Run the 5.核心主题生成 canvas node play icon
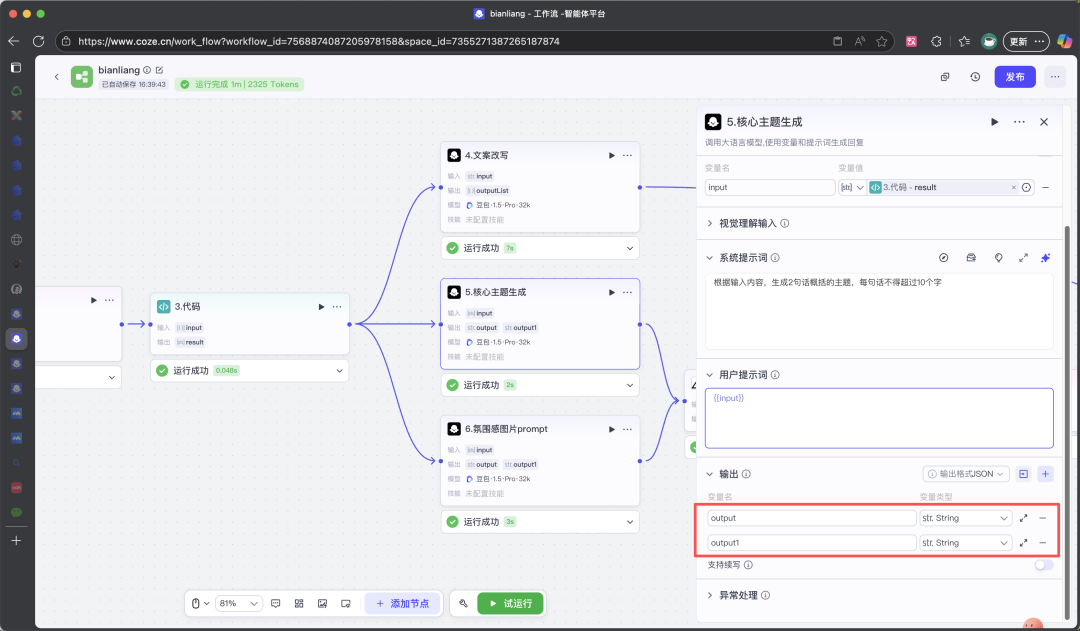 612,293
